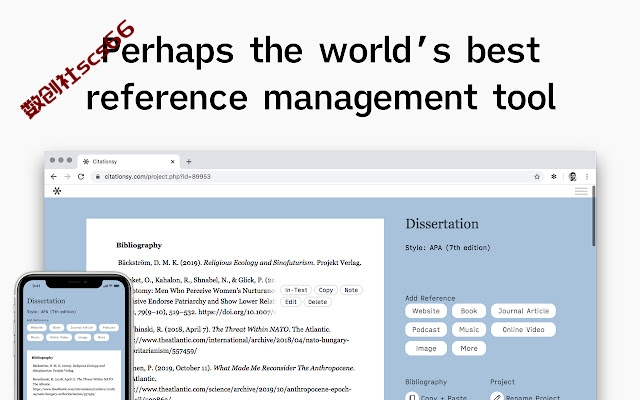
Task: Tap the Dissertation title on the phone
Action: tap(46, 301)
